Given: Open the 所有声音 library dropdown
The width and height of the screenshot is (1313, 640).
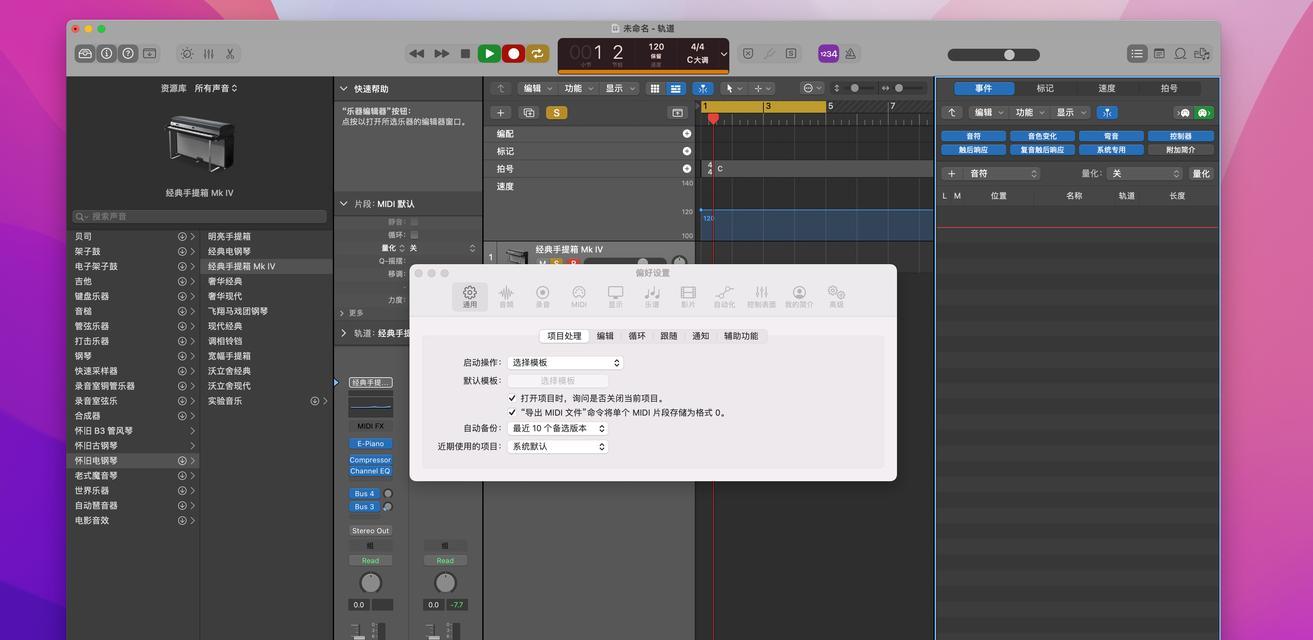Looking at the screenshot, I should click(x=216, y=88).
